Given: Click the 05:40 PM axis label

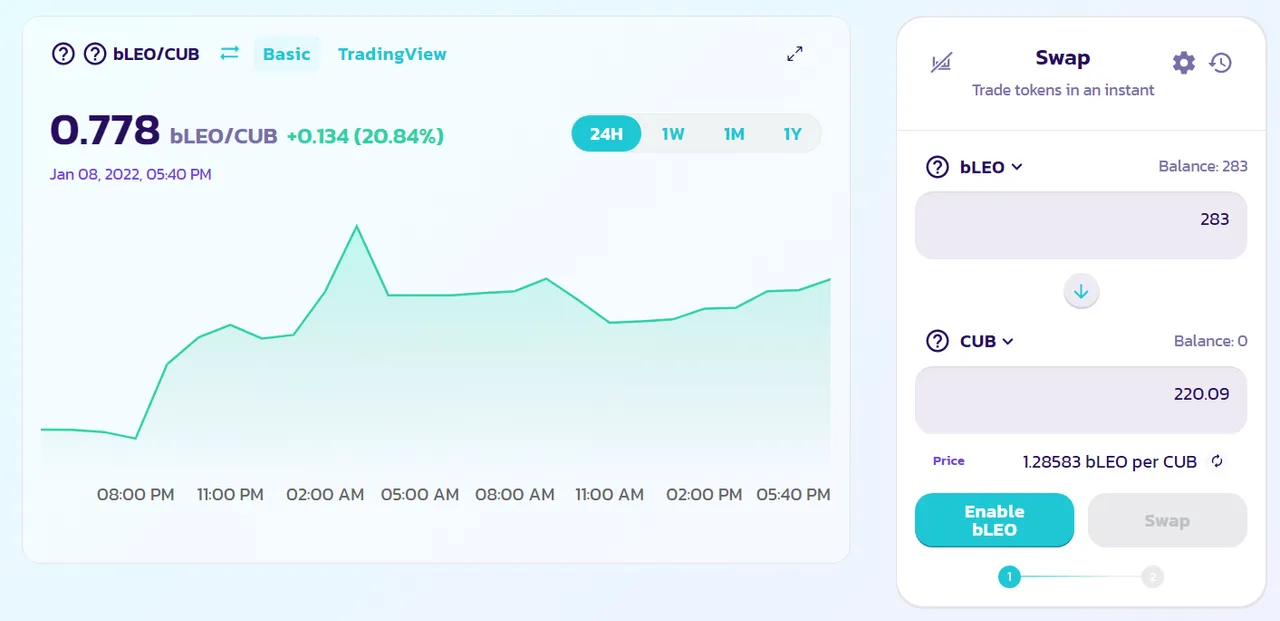Looking at the screenshot, I should click(793, 494).
